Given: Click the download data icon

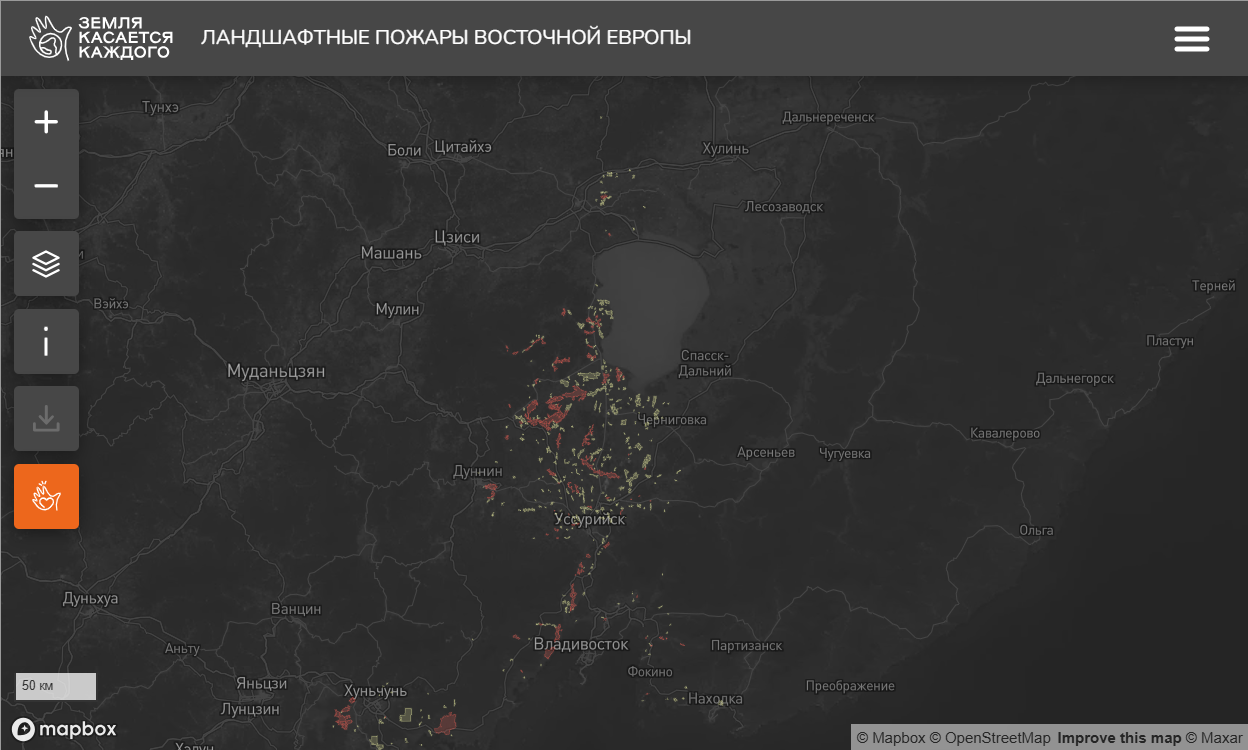Looking at the screenshot, I should (x=46, y=419).
